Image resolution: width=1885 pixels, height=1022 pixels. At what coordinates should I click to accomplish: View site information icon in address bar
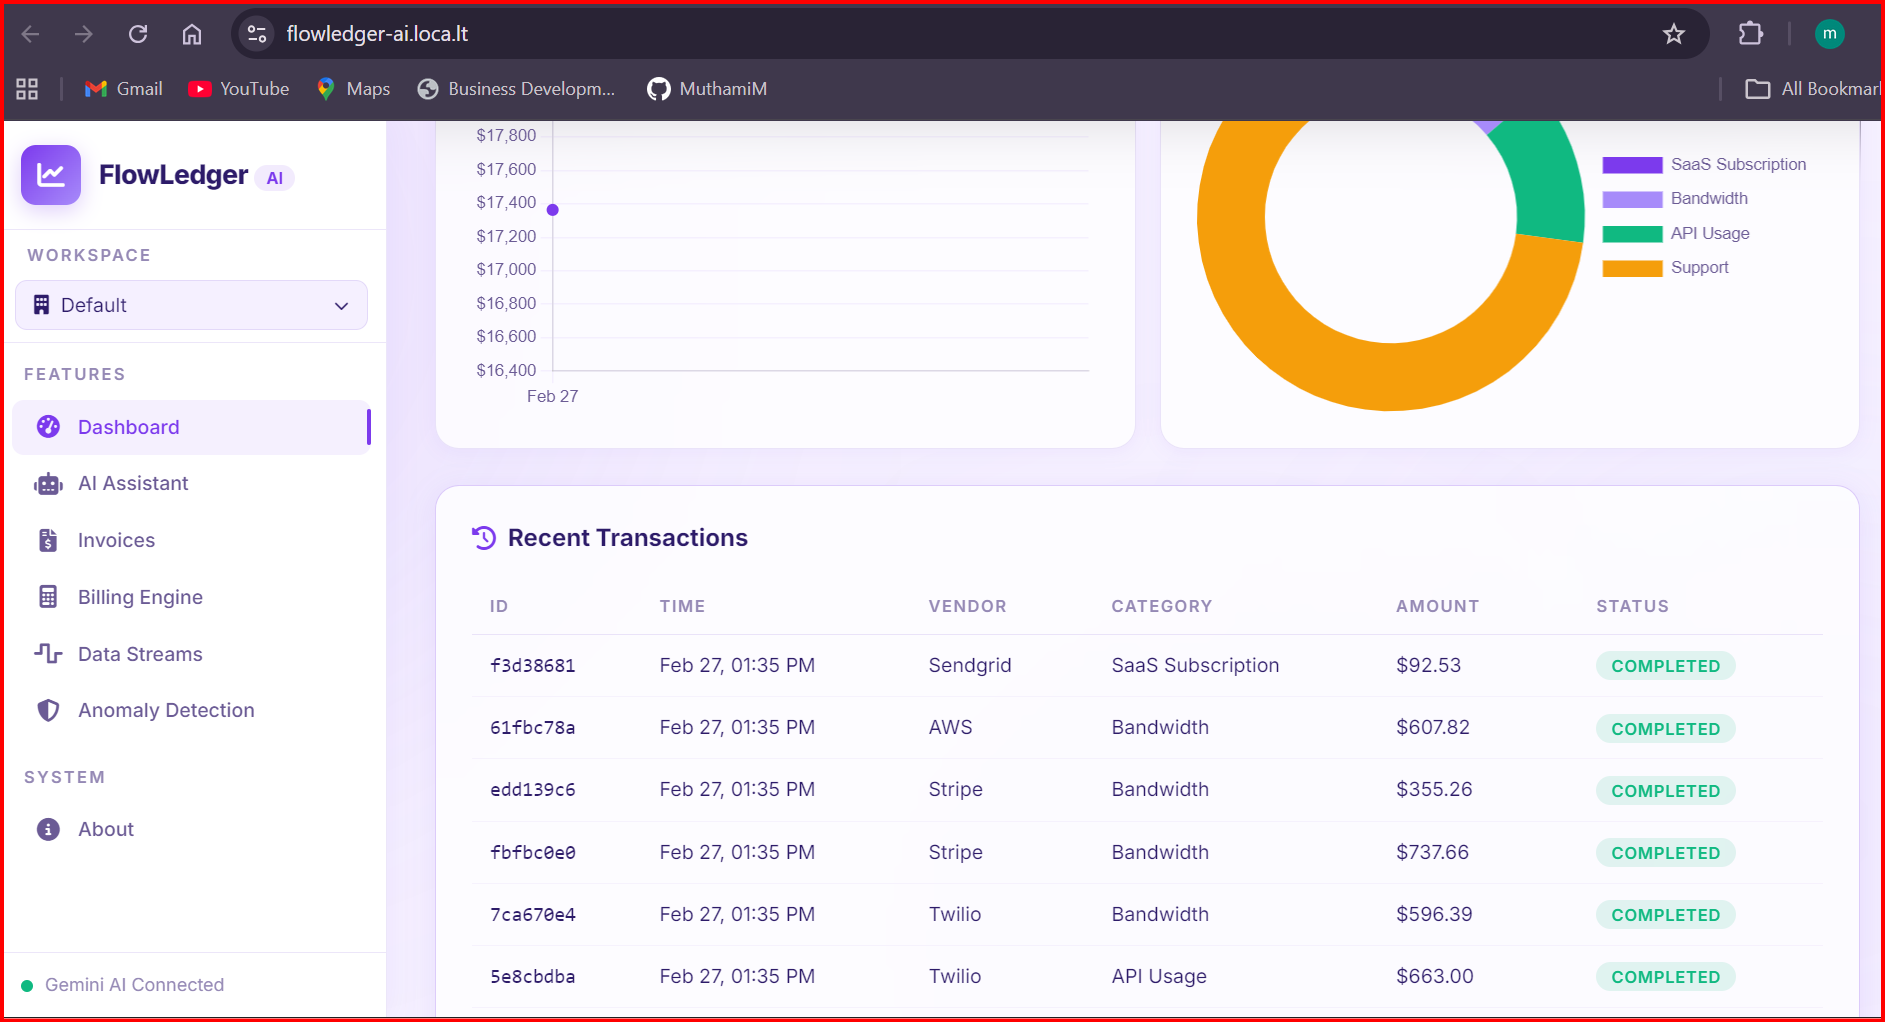pos(257,34)
